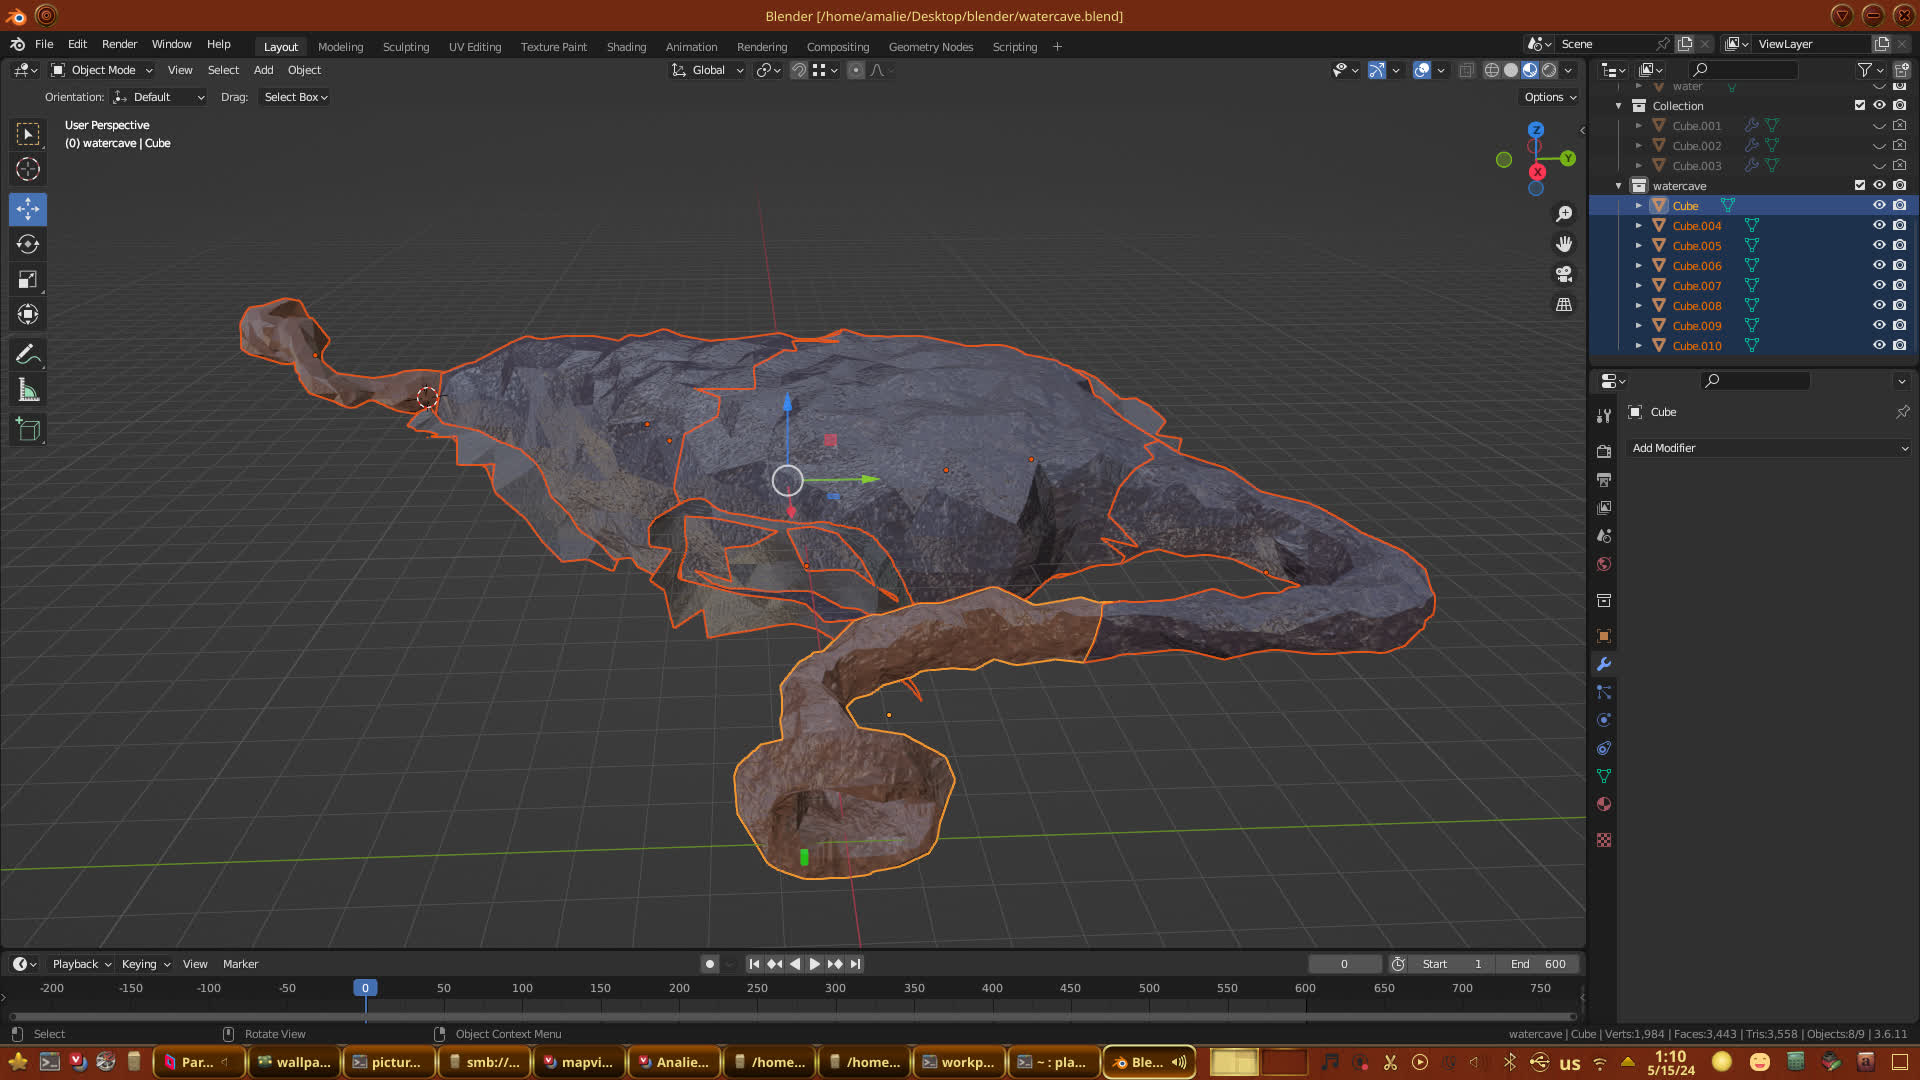Open the Material properties tab
This screenshot has height=1080, width=1920.
pyautogui.click(x=1604, y=804)
